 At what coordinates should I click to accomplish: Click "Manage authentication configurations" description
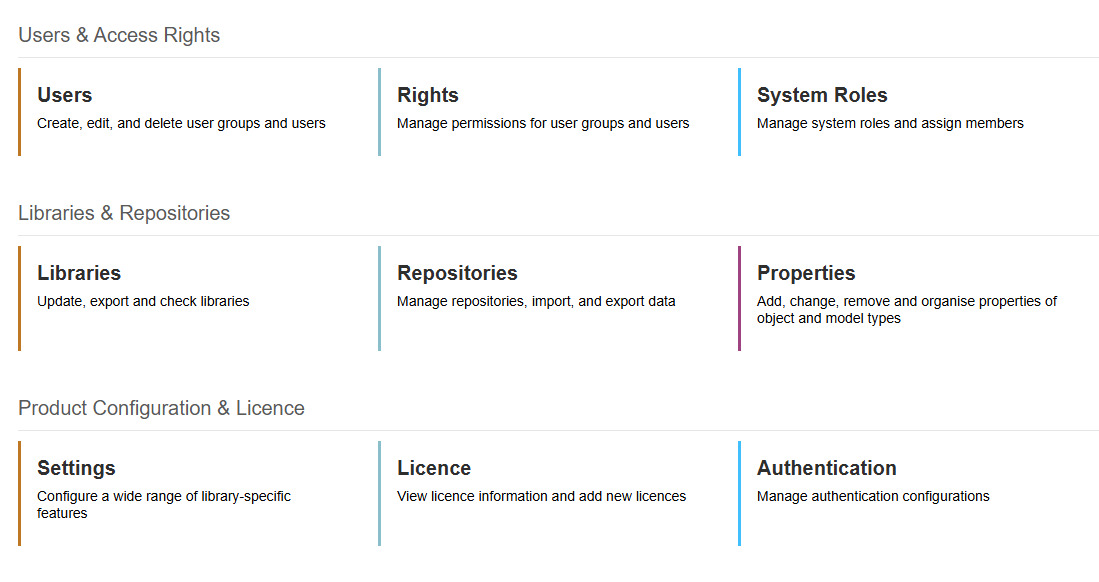(873, 496)
